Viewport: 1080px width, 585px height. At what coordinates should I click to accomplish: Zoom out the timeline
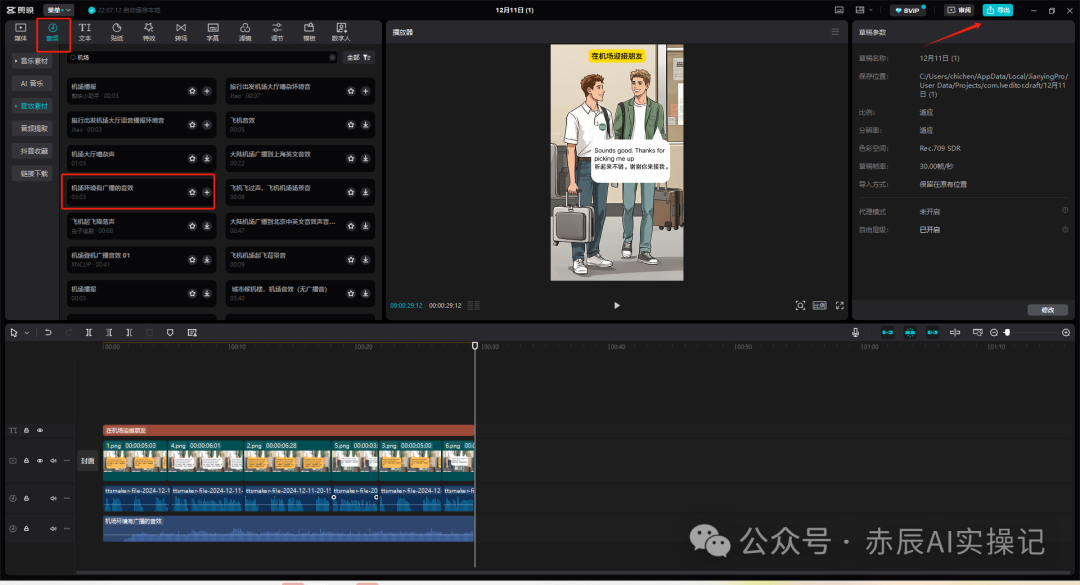pos(994,333)
